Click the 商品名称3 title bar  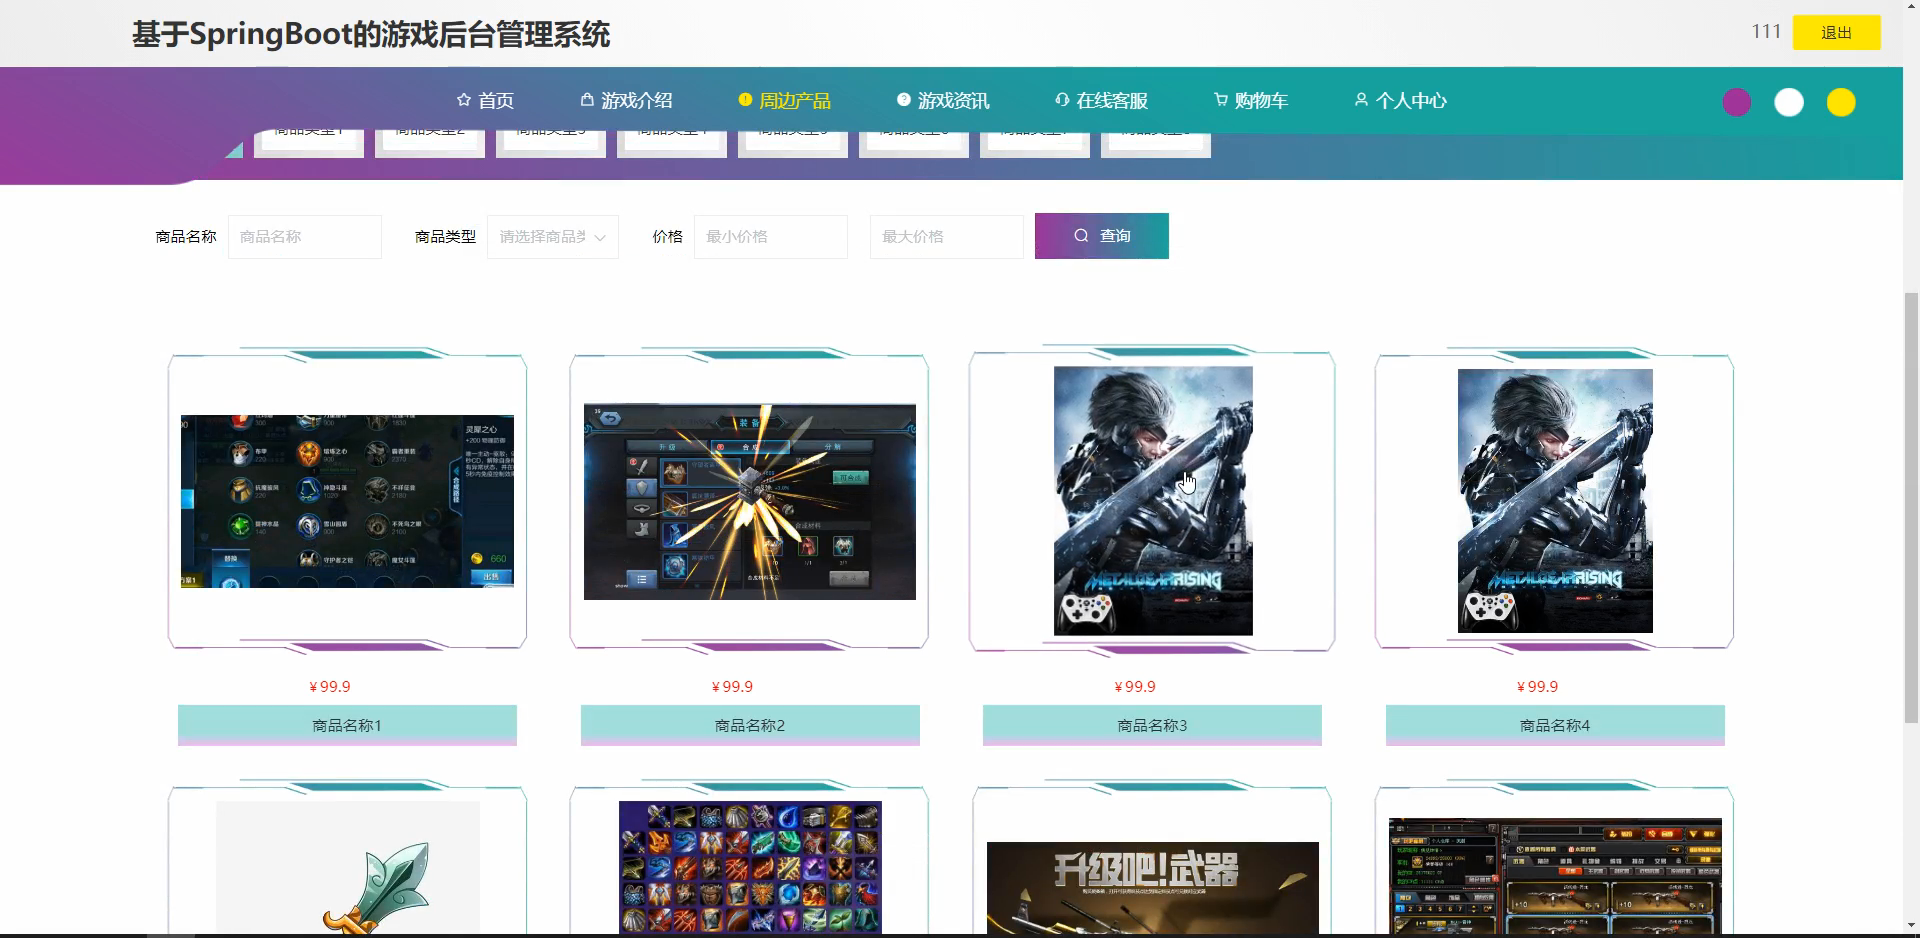click(x=1152, y=725)
